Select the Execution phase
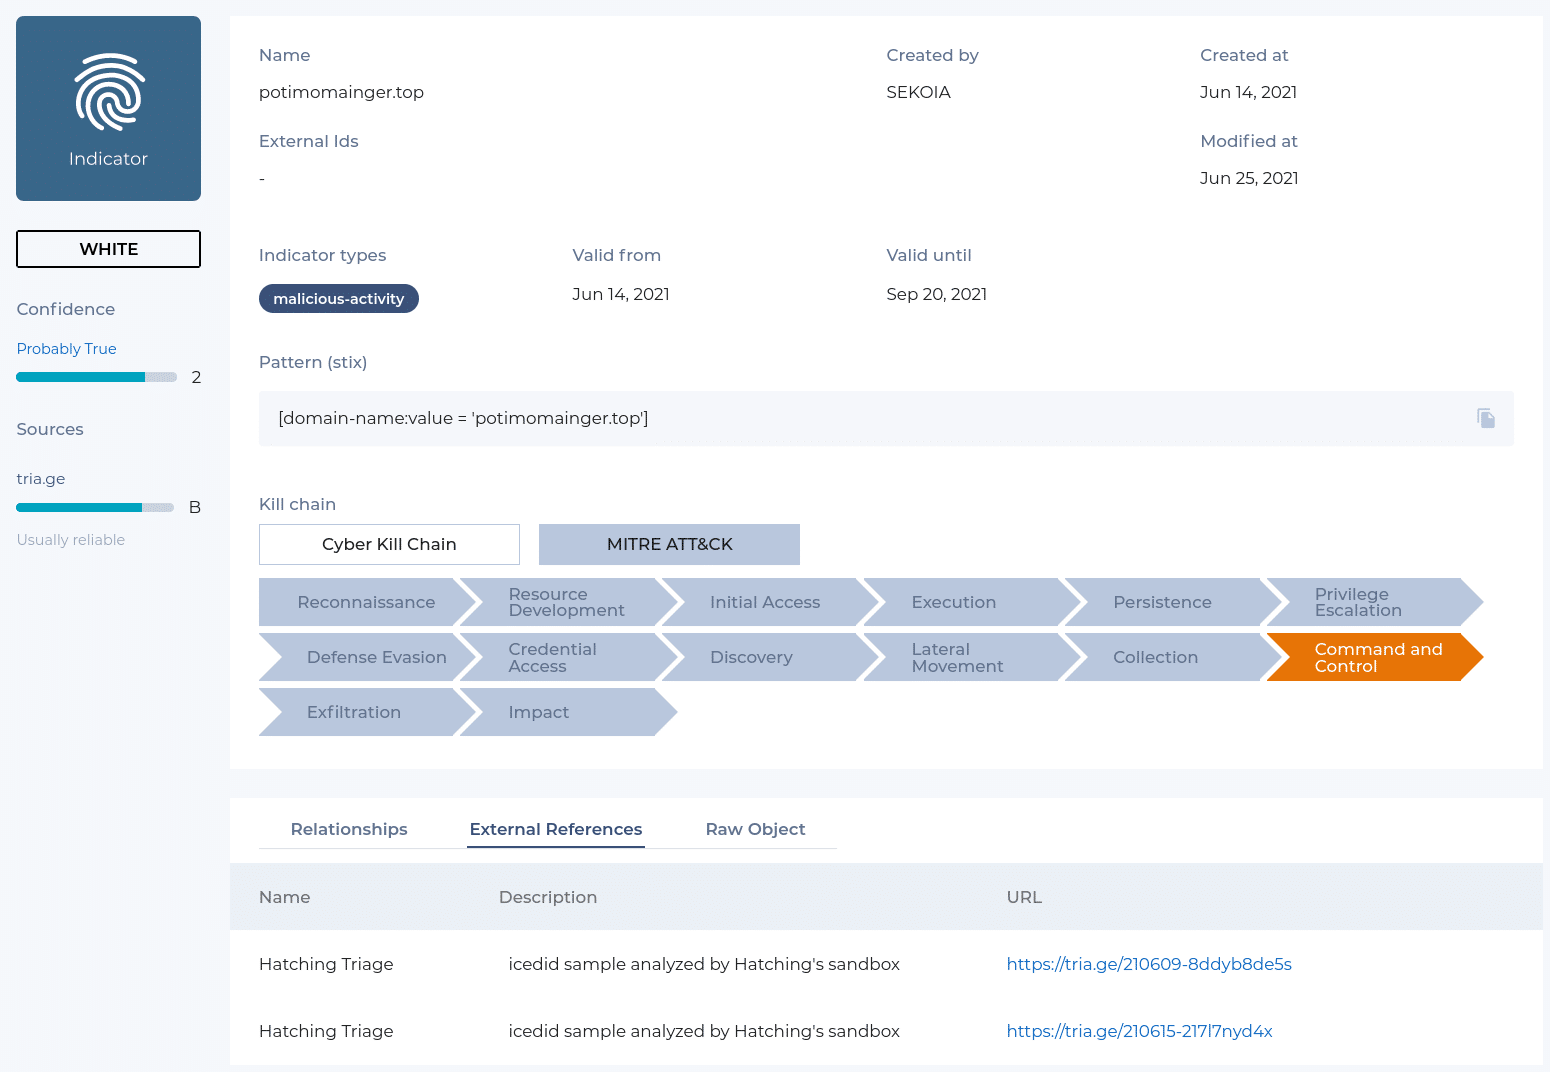 972,602
